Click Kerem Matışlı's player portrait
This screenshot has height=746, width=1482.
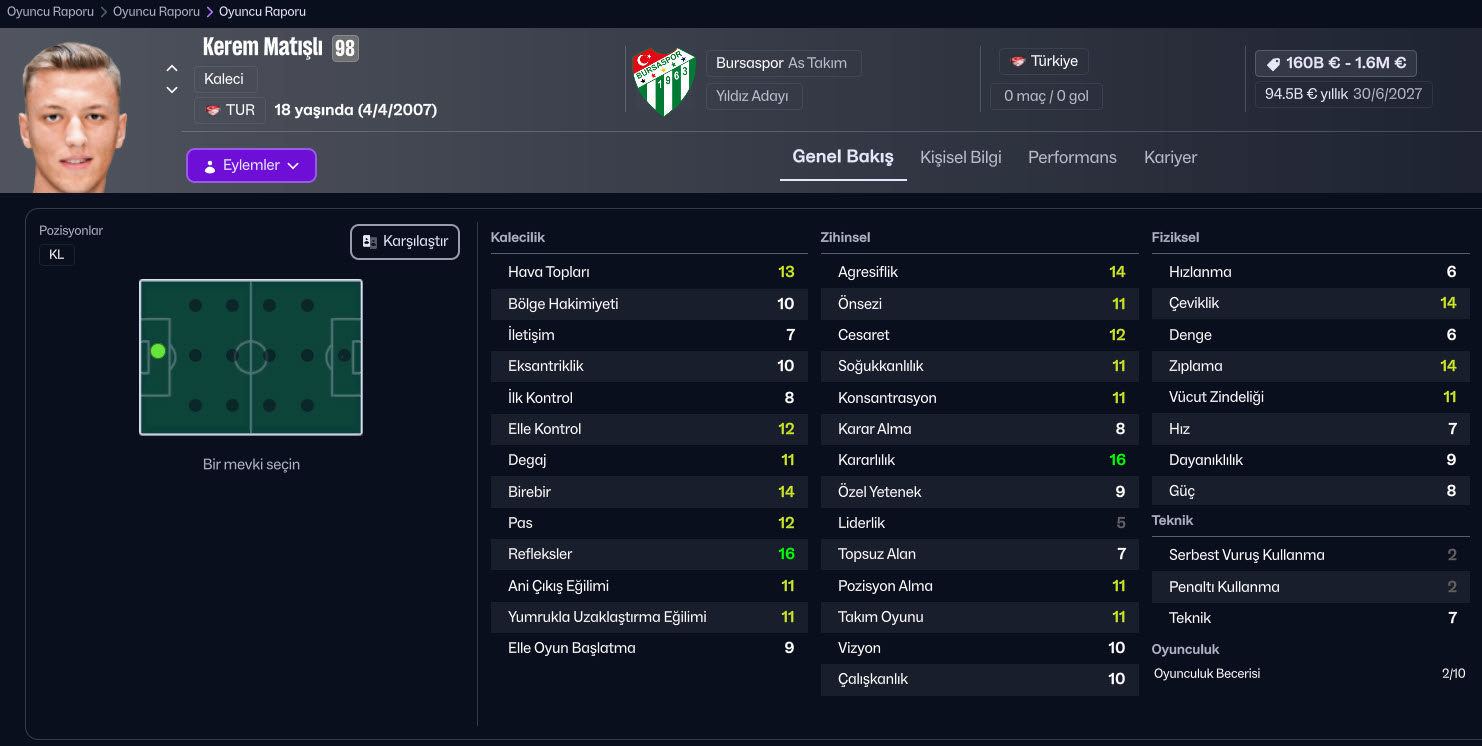click(72, 115)
